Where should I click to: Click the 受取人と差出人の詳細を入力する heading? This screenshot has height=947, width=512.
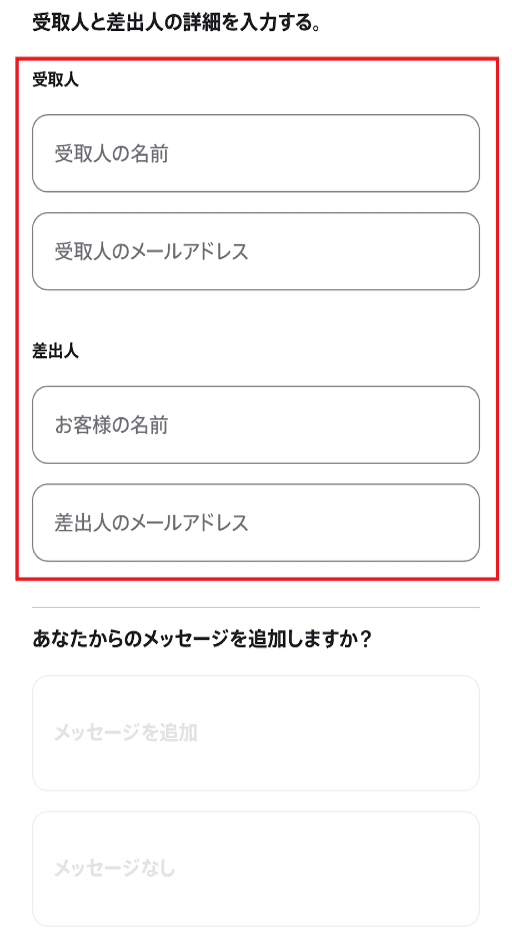176,24
